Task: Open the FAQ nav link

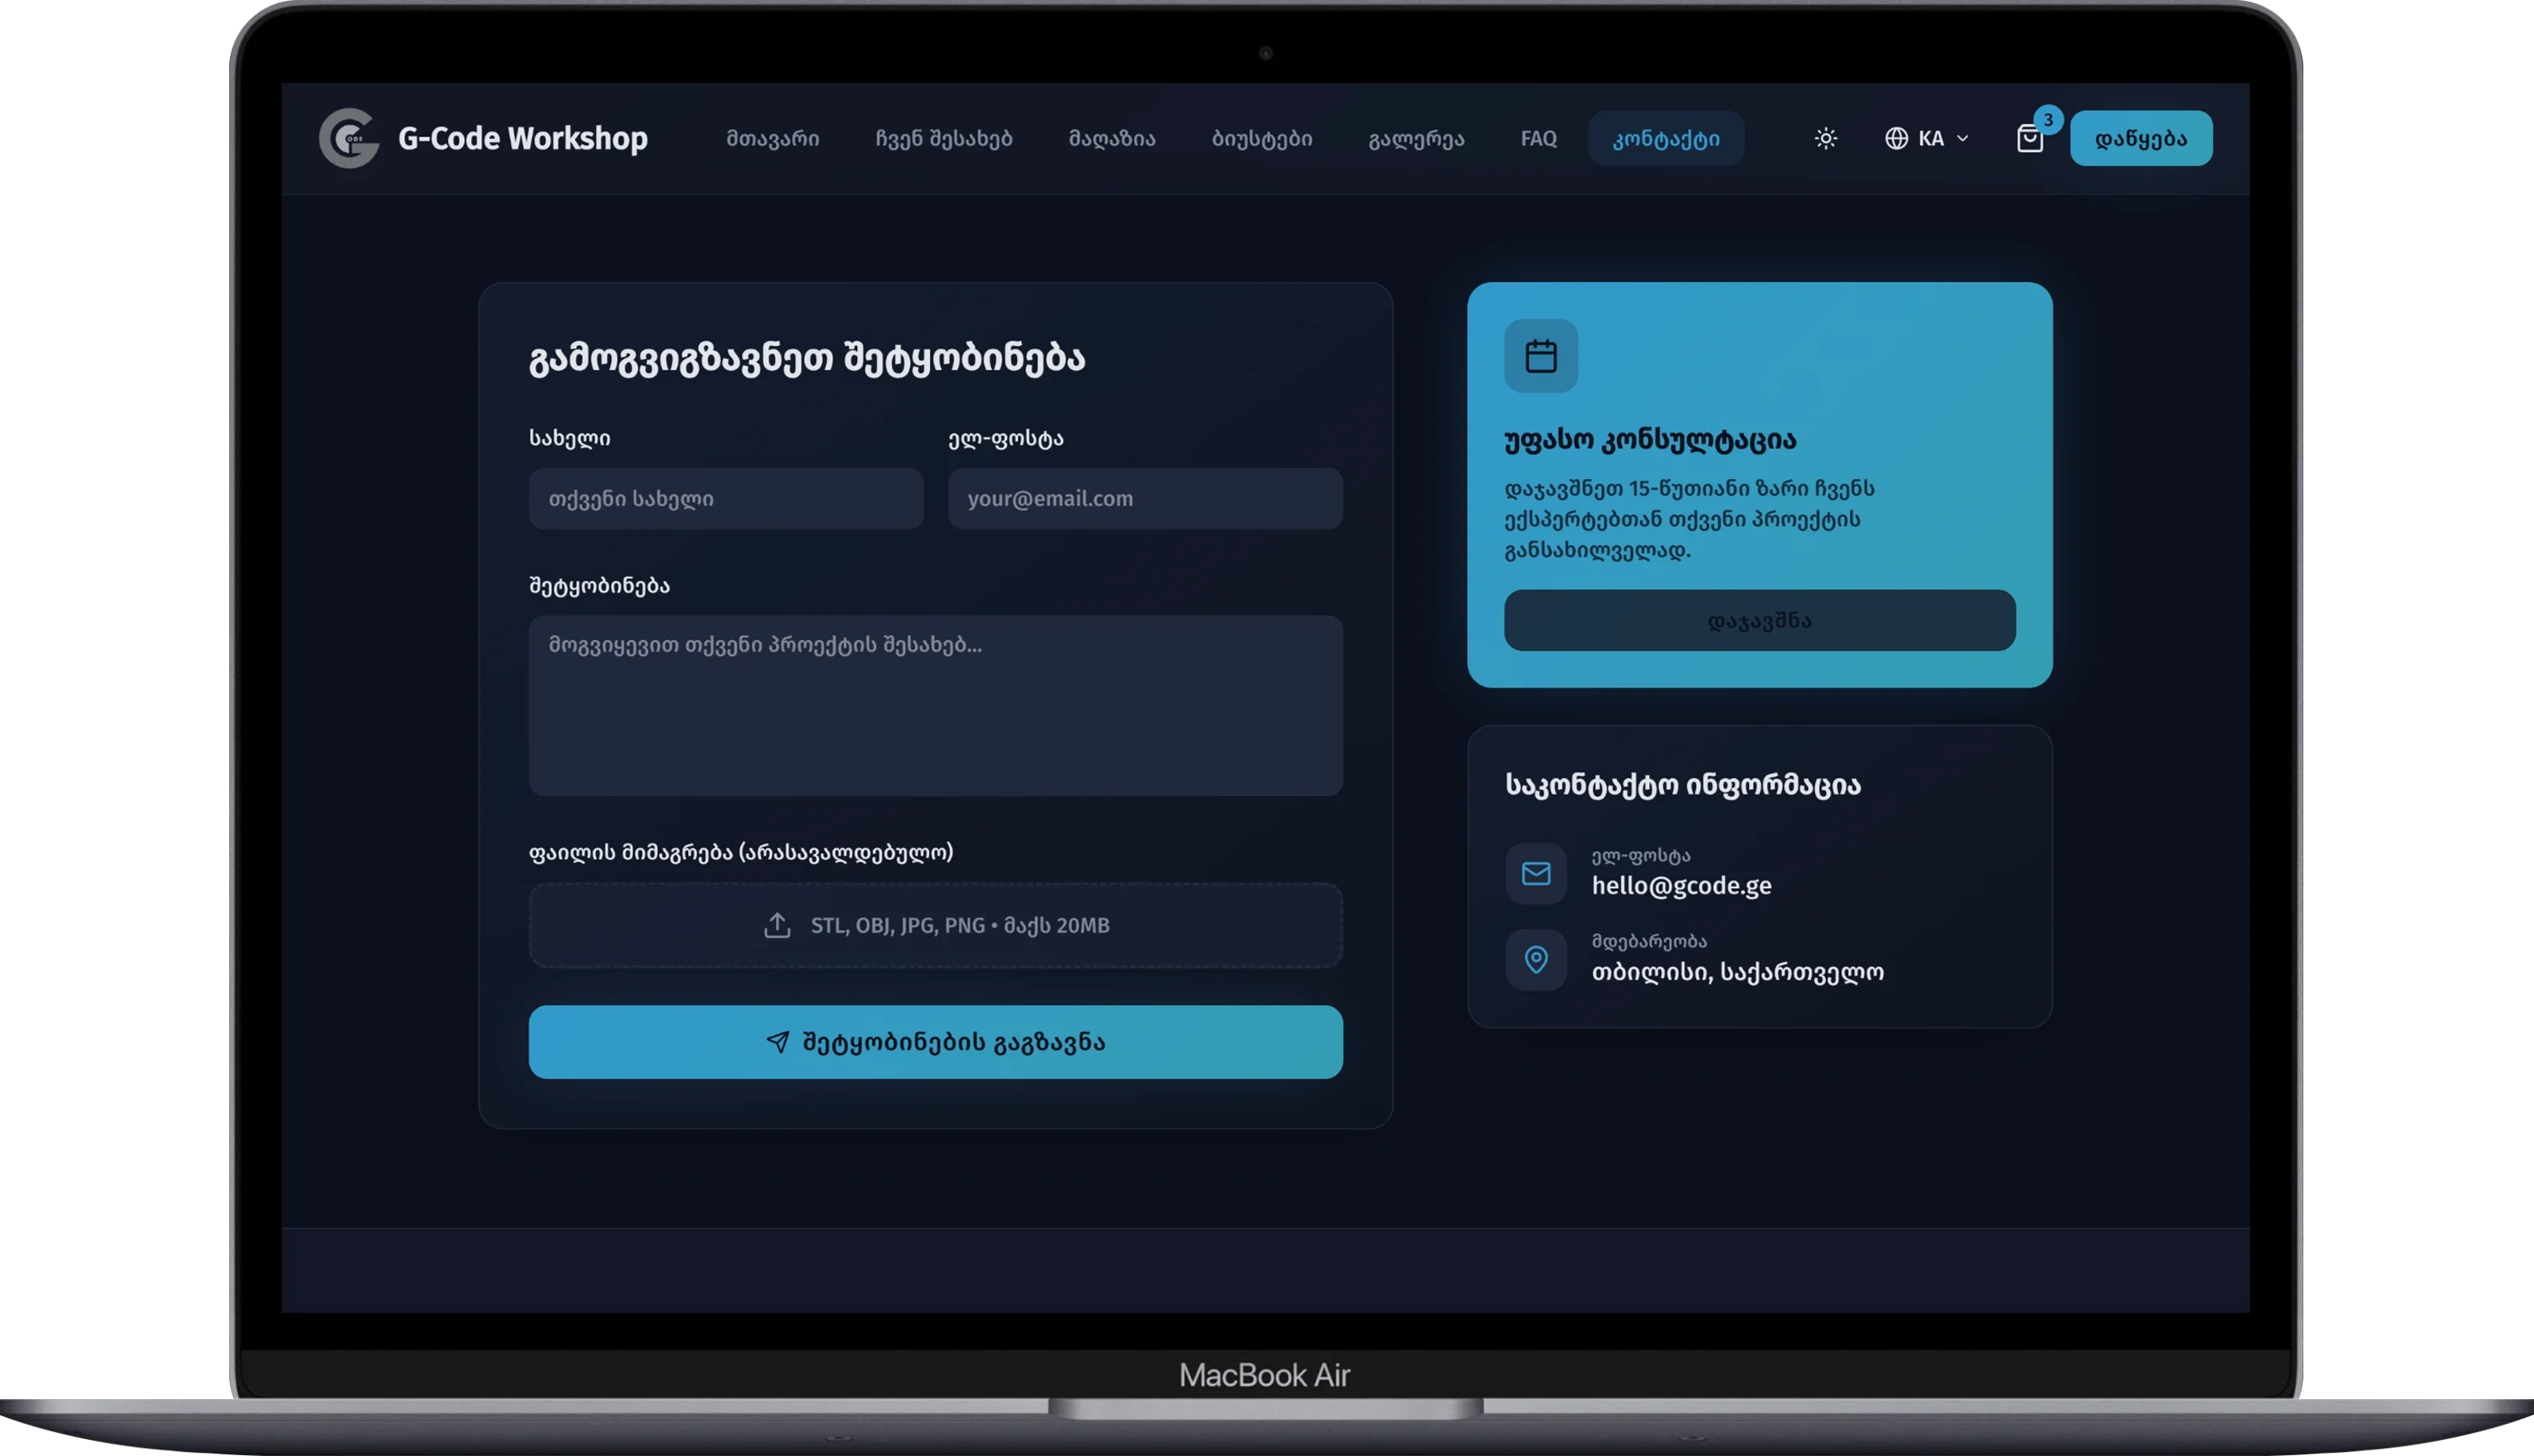Action: (1538, 138)
